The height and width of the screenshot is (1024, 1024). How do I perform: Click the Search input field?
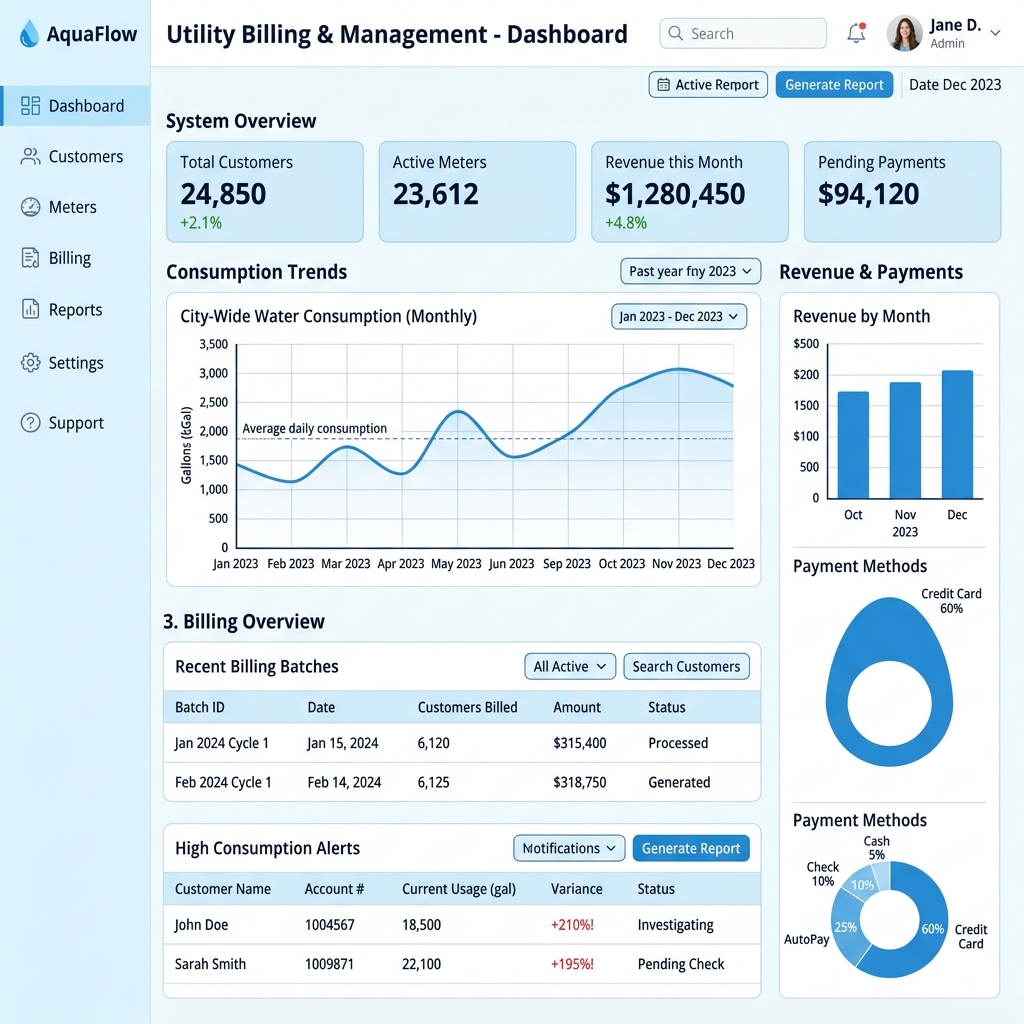pyautogui.click(x=743, y=33)
